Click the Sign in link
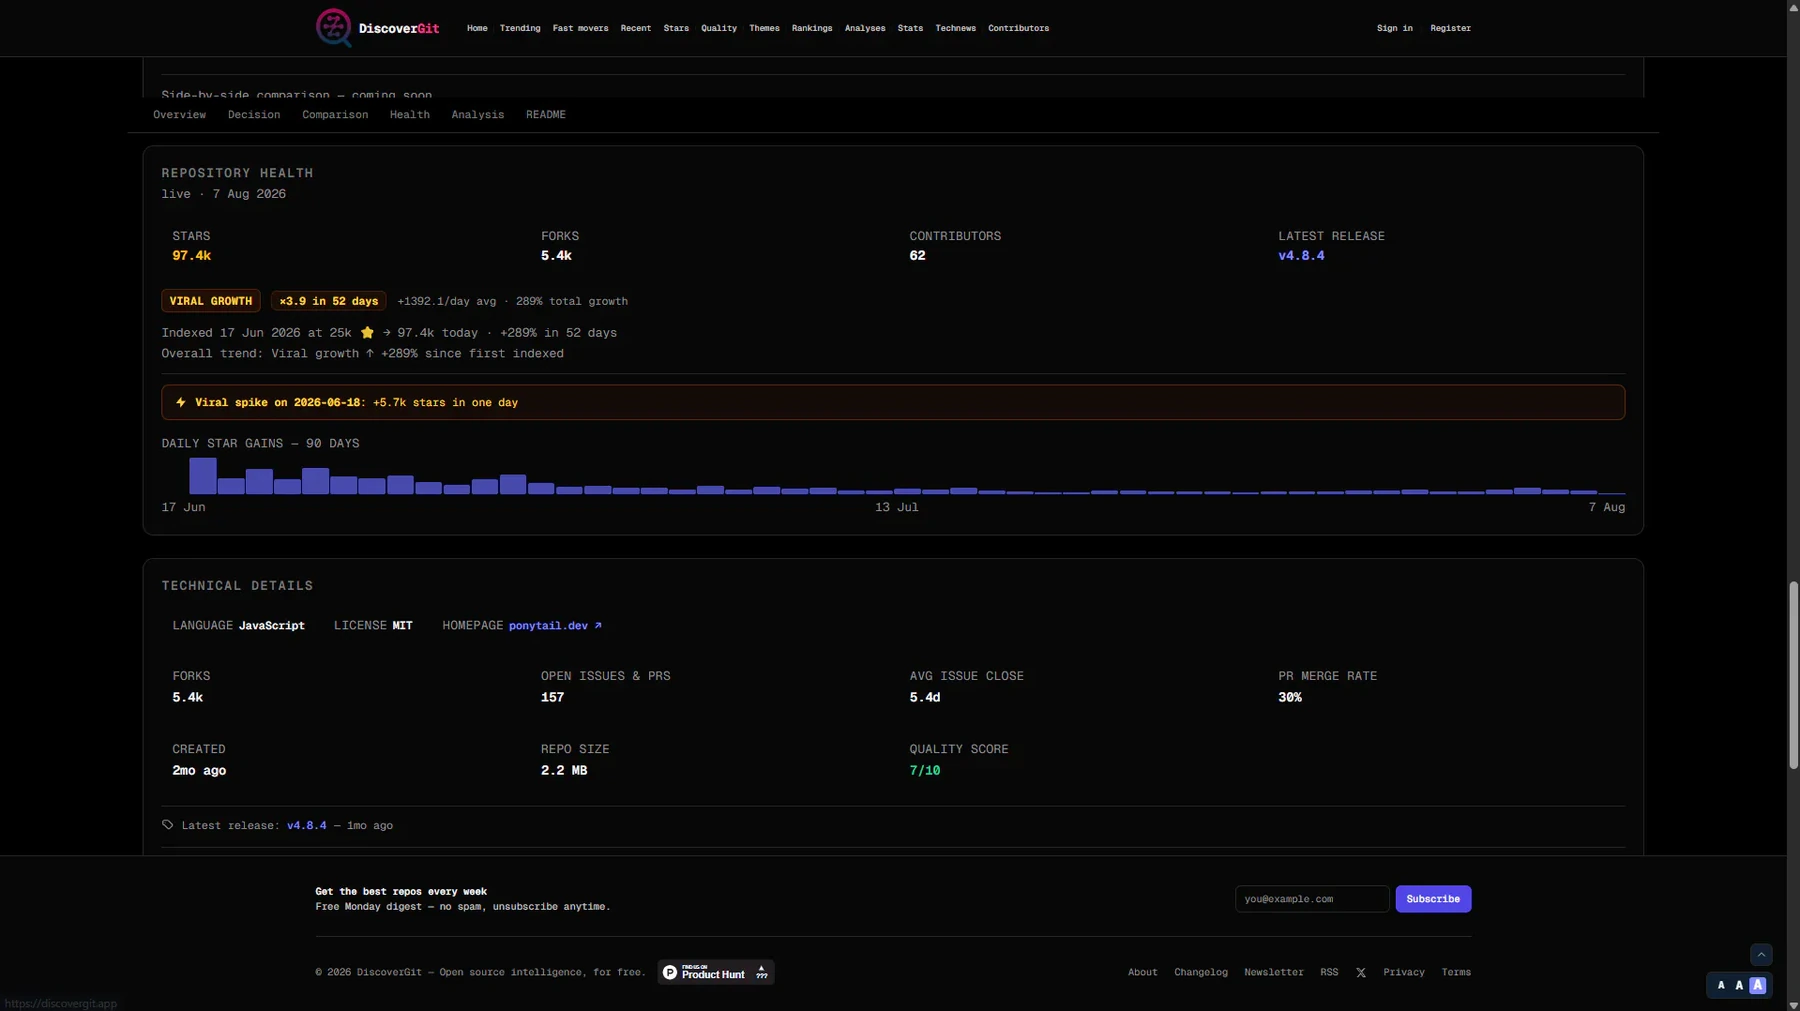Viewport: 1800px width, 1011px height. pos(1394,28)
